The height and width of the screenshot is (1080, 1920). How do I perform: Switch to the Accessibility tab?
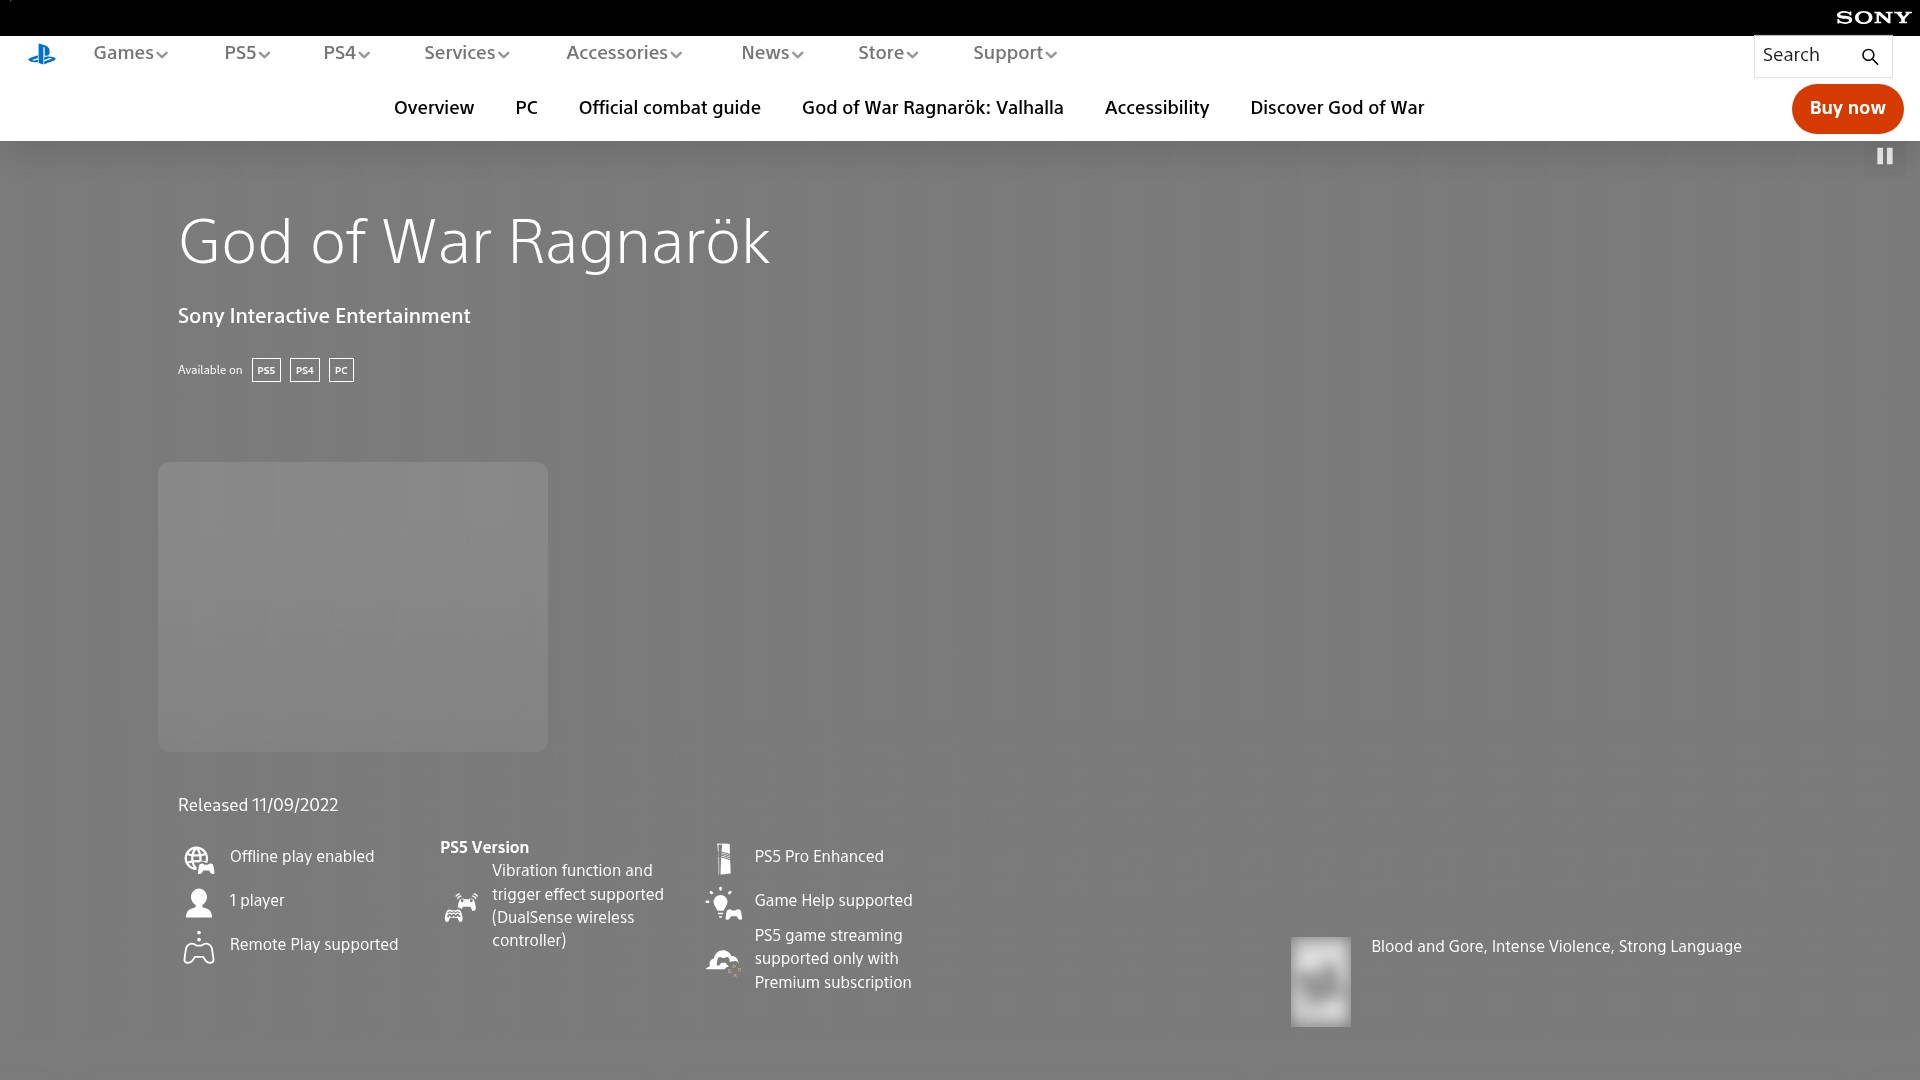click(x=1156, y=108)
